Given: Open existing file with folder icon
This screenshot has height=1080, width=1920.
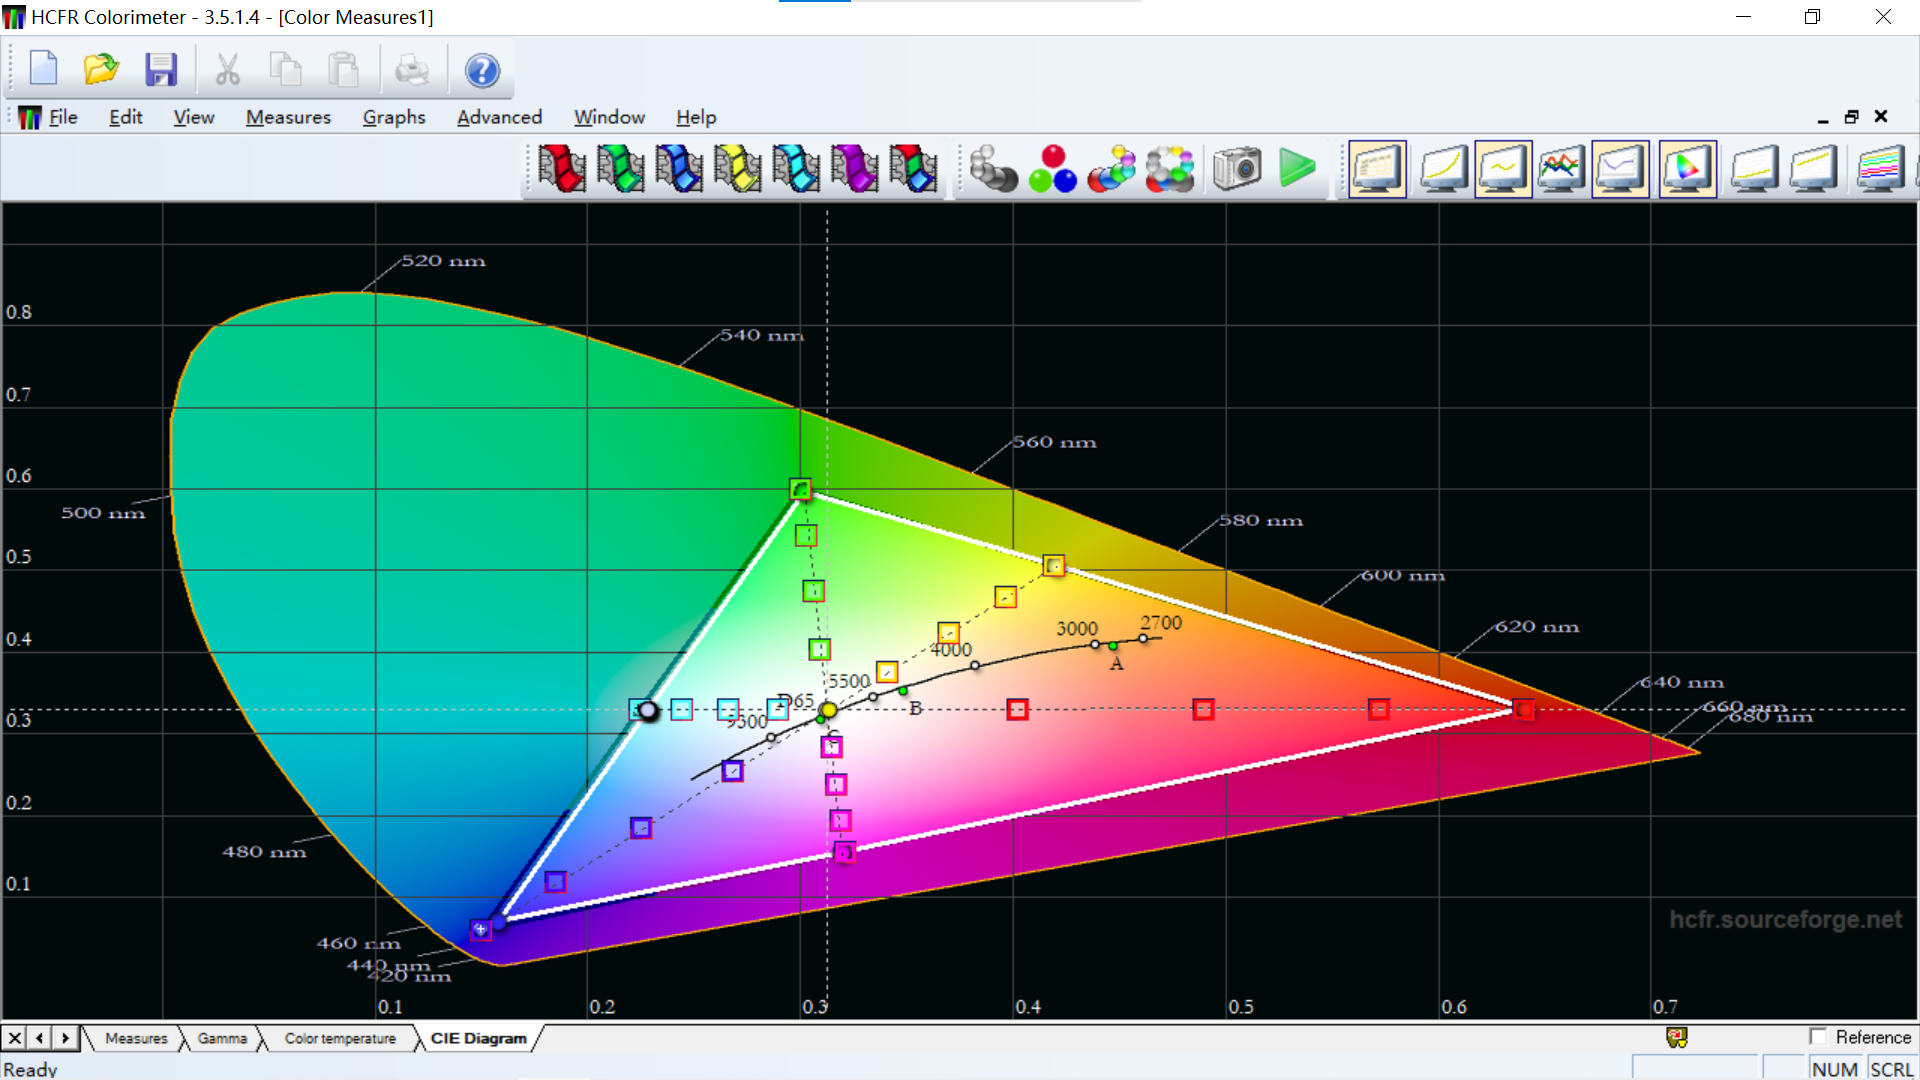Looking at the screenshot, I should point(100,70).
